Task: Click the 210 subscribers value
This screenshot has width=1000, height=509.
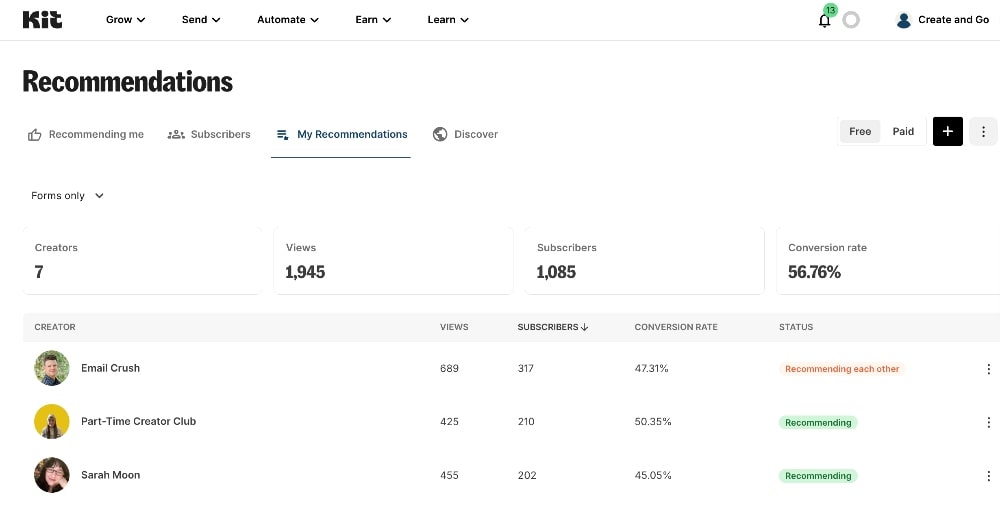Action: 526,422
